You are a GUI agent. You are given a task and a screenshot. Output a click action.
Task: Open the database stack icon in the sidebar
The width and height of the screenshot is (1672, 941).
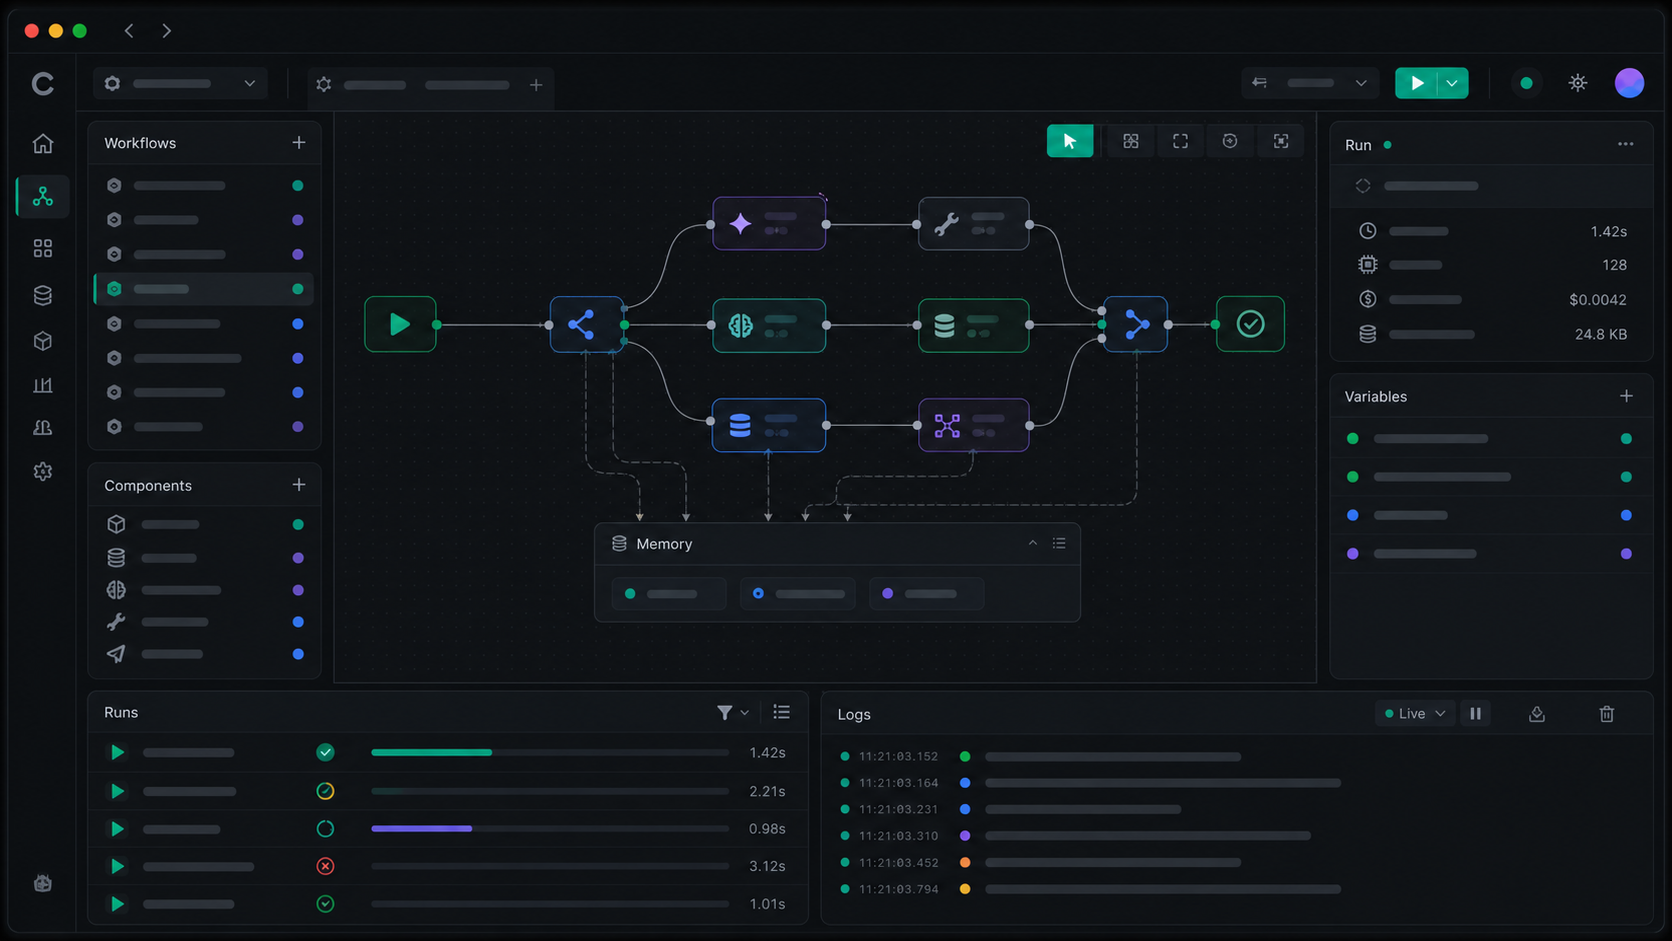click(x=42, y=295)
